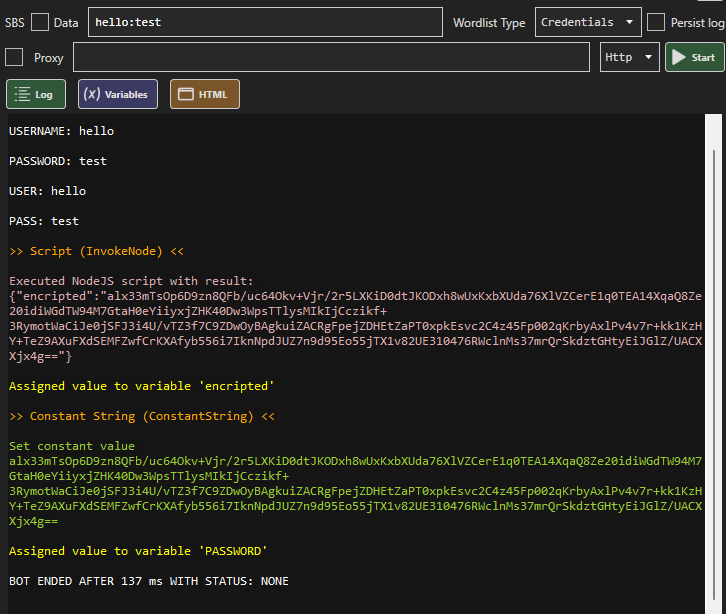Image resolution: width=726 pixels, height=614 pixels.
Task: Click the 'PASS: test' log line
Action: [44, 221]
